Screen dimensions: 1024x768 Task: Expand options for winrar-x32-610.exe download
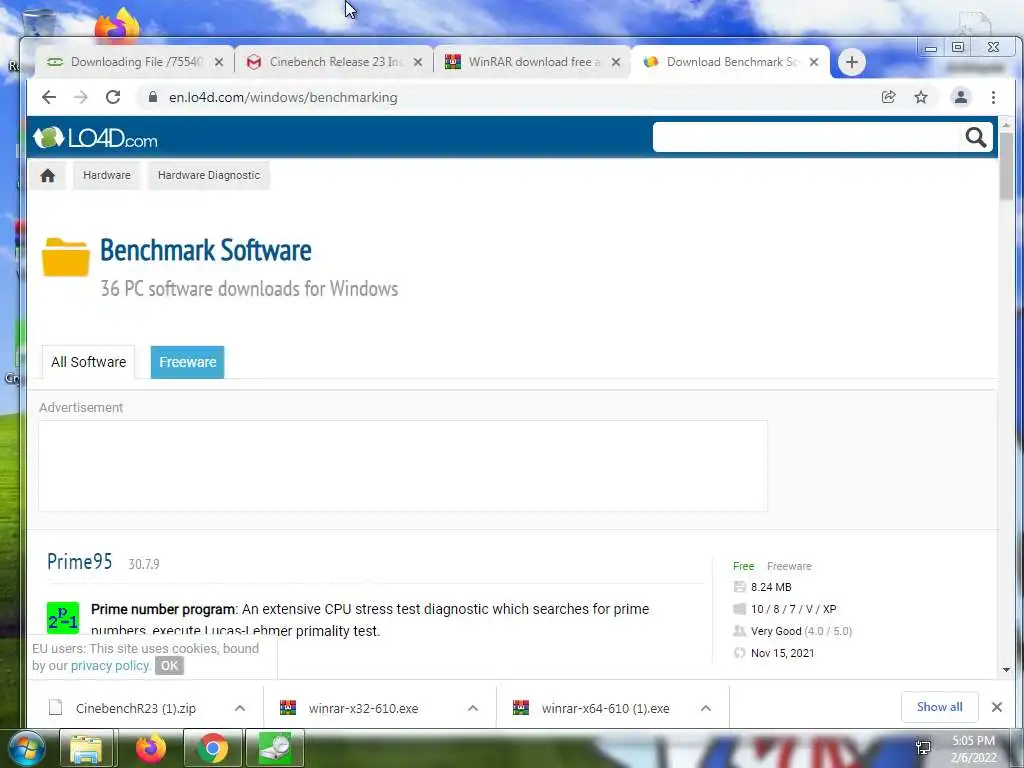(x=473, y=708)
